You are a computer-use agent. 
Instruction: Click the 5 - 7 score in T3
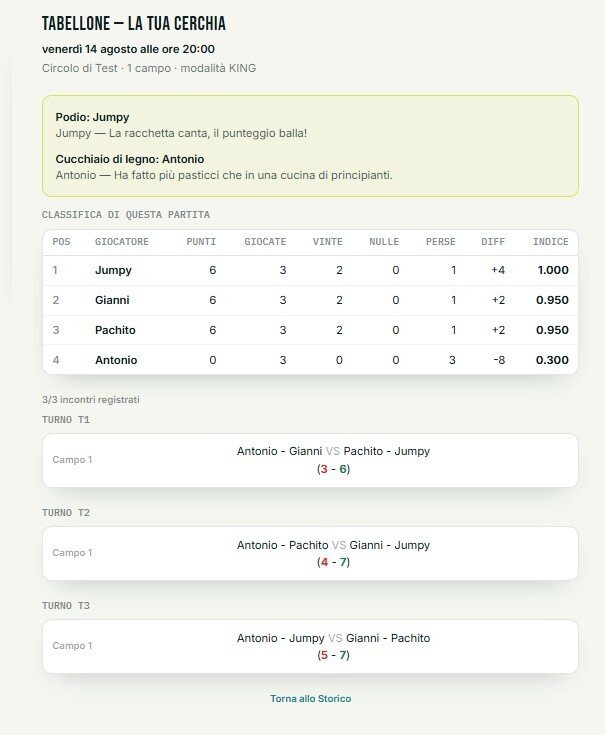point(333,655)
